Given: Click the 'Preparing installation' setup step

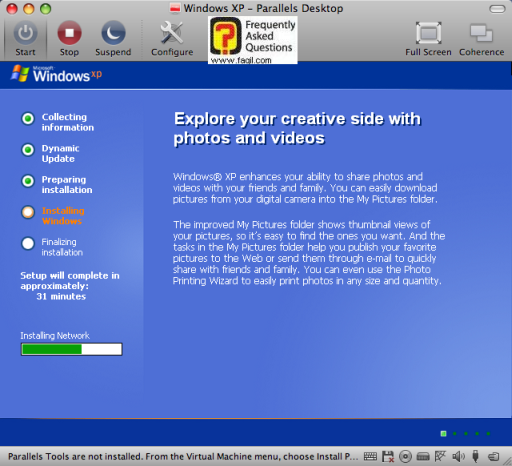Looking at the screenshot, I should point(57,184).
